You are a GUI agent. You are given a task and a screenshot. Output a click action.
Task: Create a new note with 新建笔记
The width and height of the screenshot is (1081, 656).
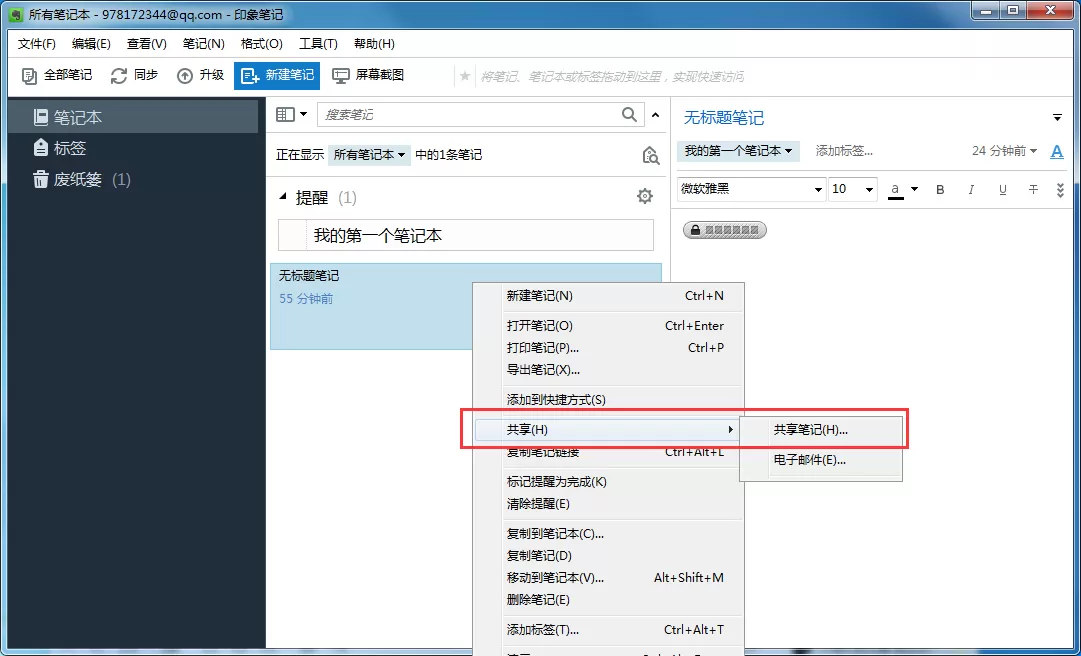click(277, 76)
